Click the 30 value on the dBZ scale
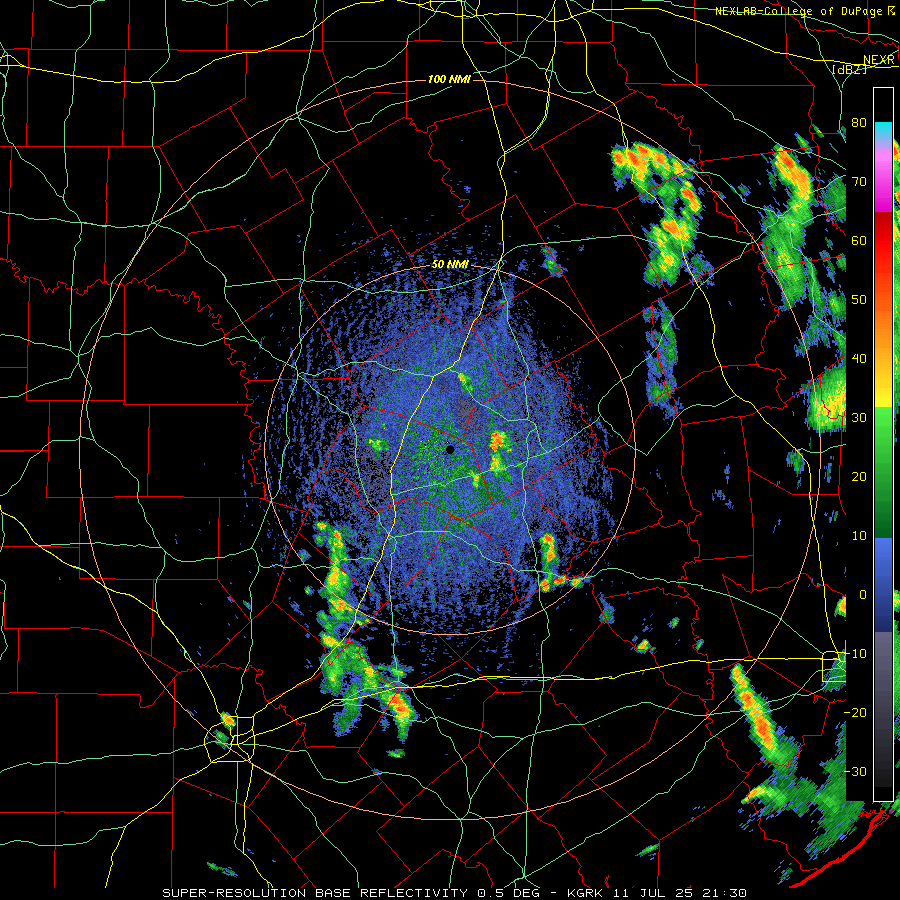Screen dimensions: 900x900 (859, 417)
